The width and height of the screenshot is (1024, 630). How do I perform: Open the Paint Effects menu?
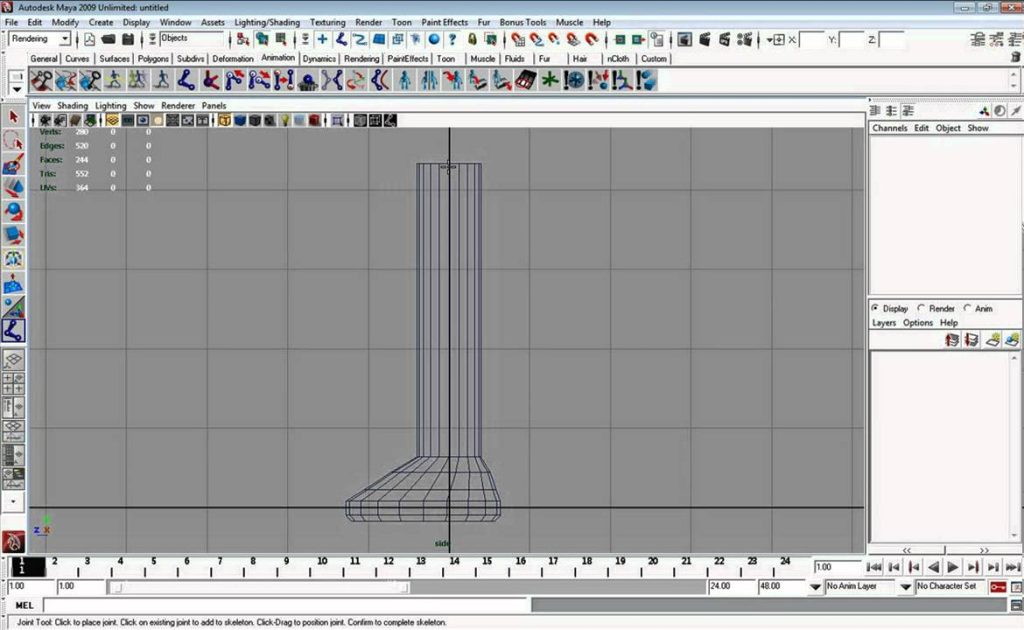(444, 22)
